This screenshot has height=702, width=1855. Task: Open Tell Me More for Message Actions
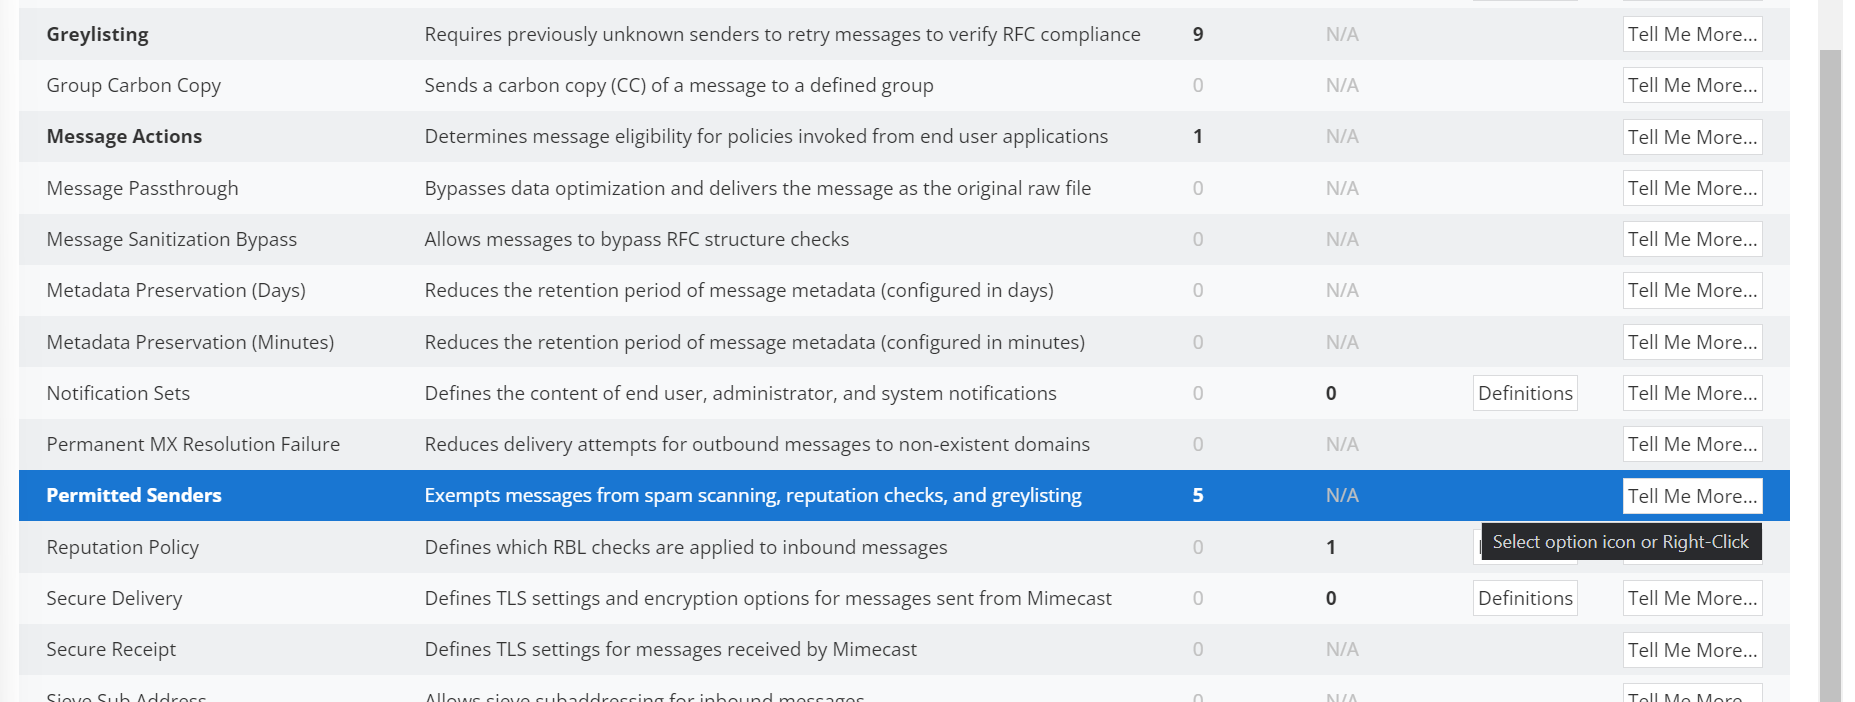(1691, 137)
